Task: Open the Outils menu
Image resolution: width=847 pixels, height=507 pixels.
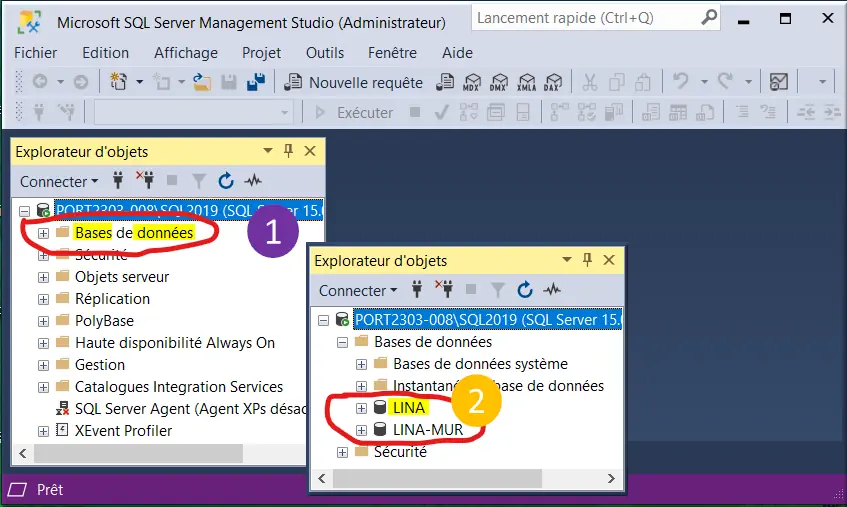Action: click(x=325, y=52)
